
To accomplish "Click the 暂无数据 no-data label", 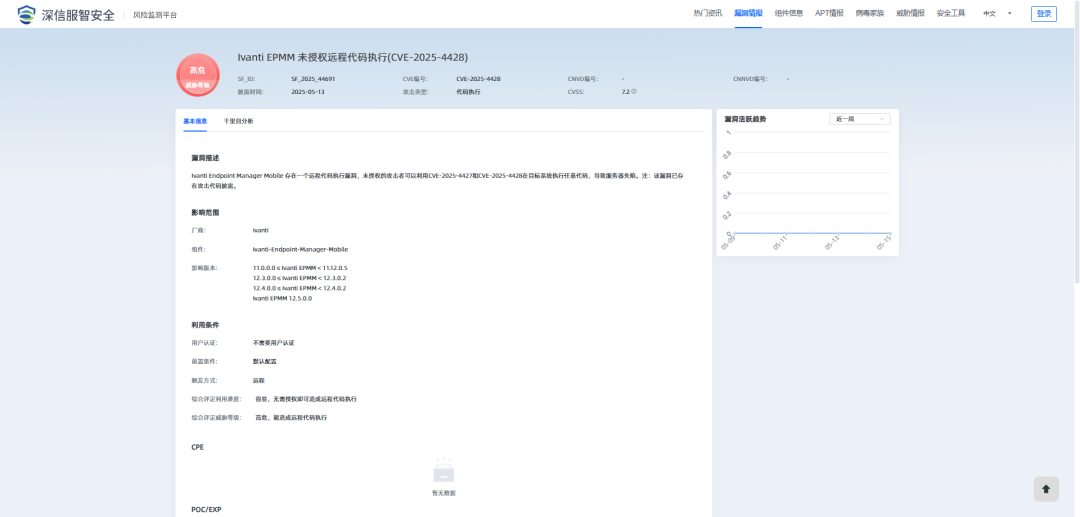I will pyautogui.click(x=444, y=494).
